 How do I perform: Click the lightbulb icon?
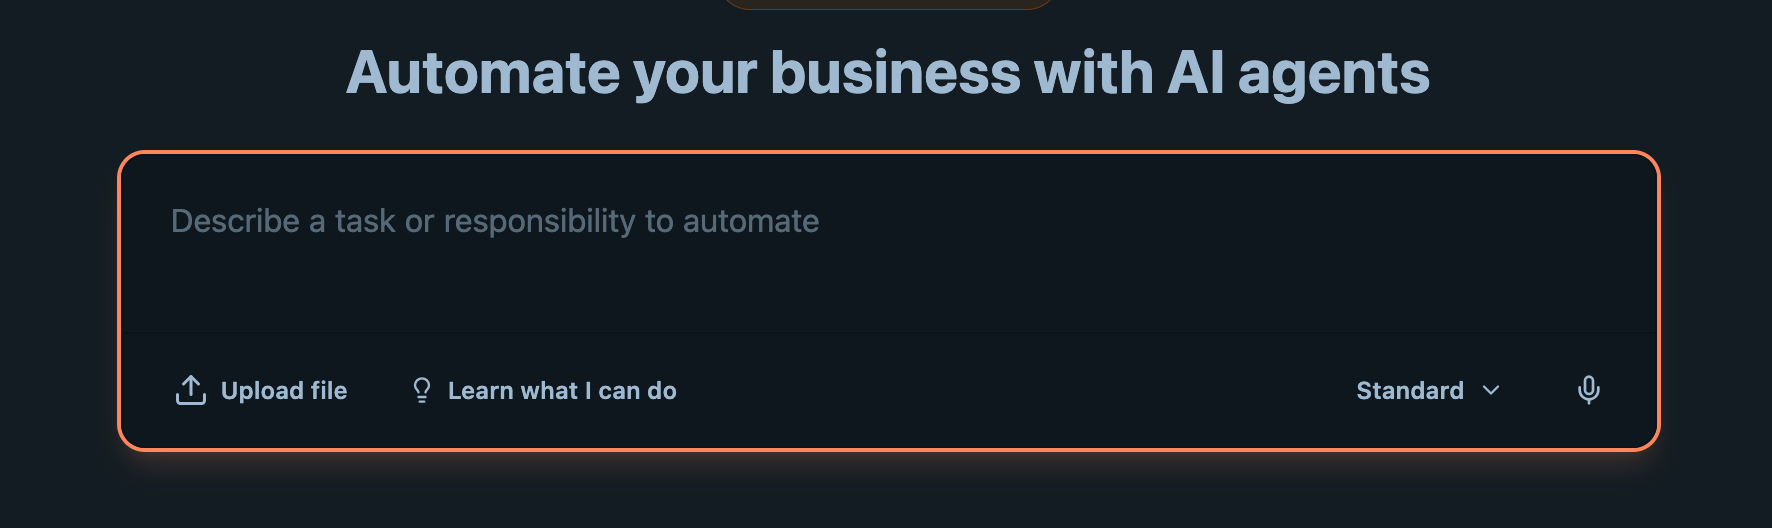pyautogui.click(x=422, y=391)
